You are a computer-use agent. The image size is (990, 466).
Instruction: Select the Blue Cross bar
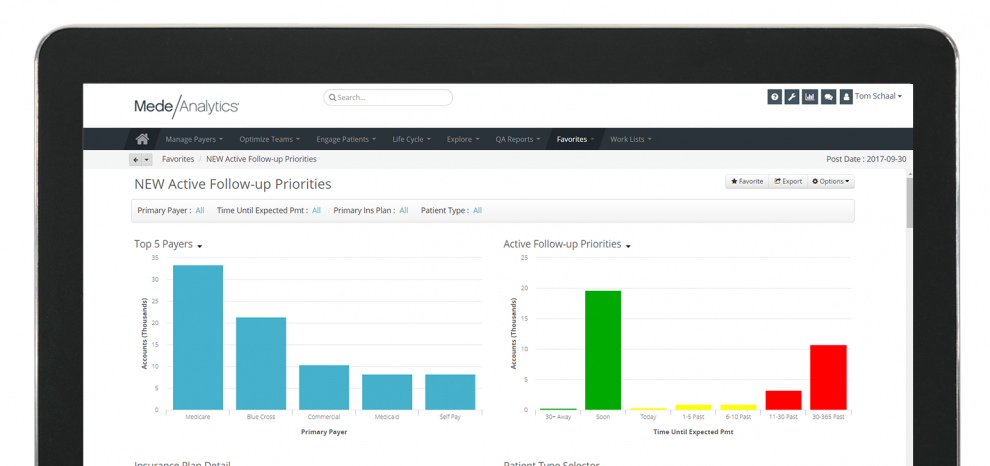pyautogui.click(x=261, y=364)
